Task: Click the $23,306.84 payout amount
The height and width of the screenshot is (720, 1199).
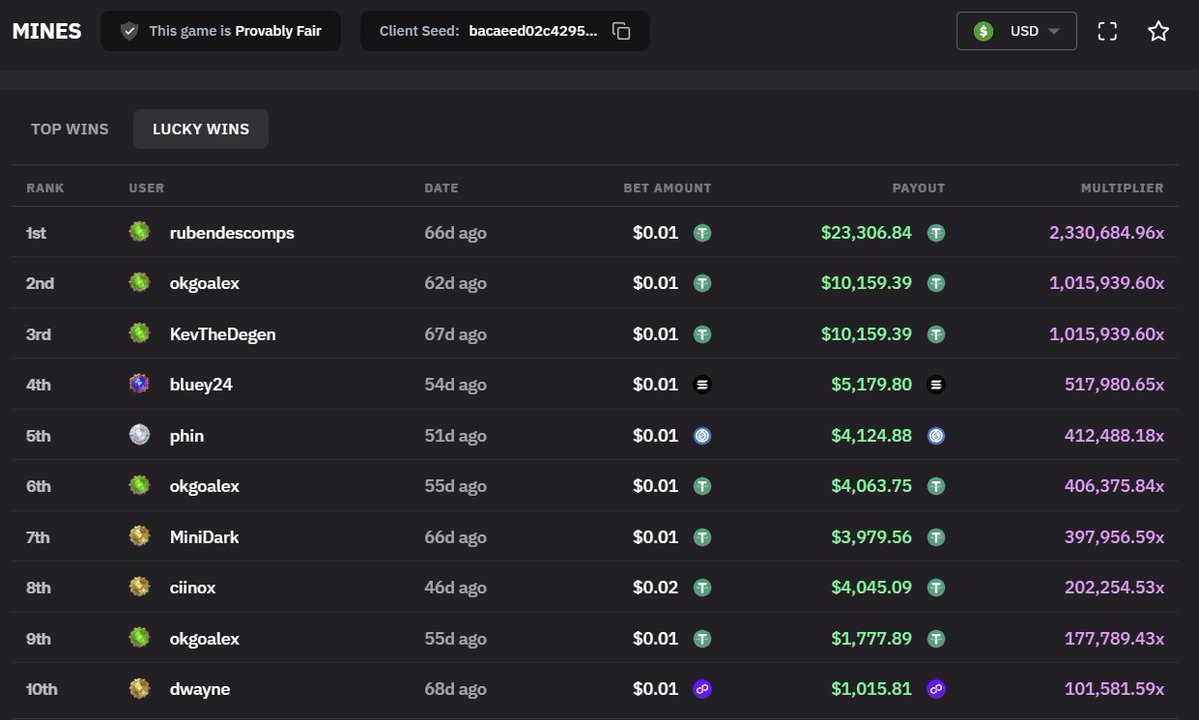Action: (866, 232)
